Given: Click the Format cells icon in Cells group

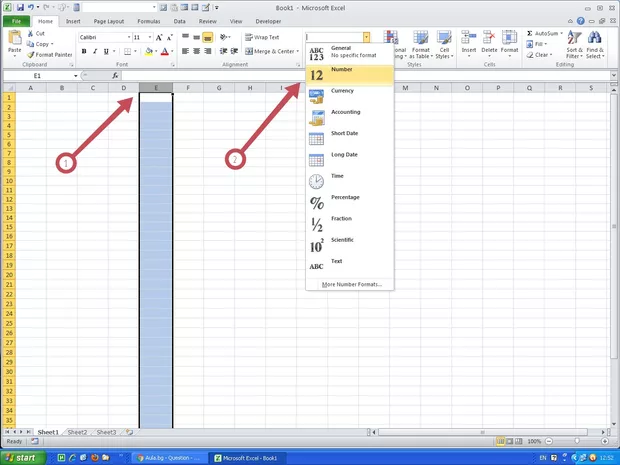Looking at the screenshot, I should (x=509, y=38).
